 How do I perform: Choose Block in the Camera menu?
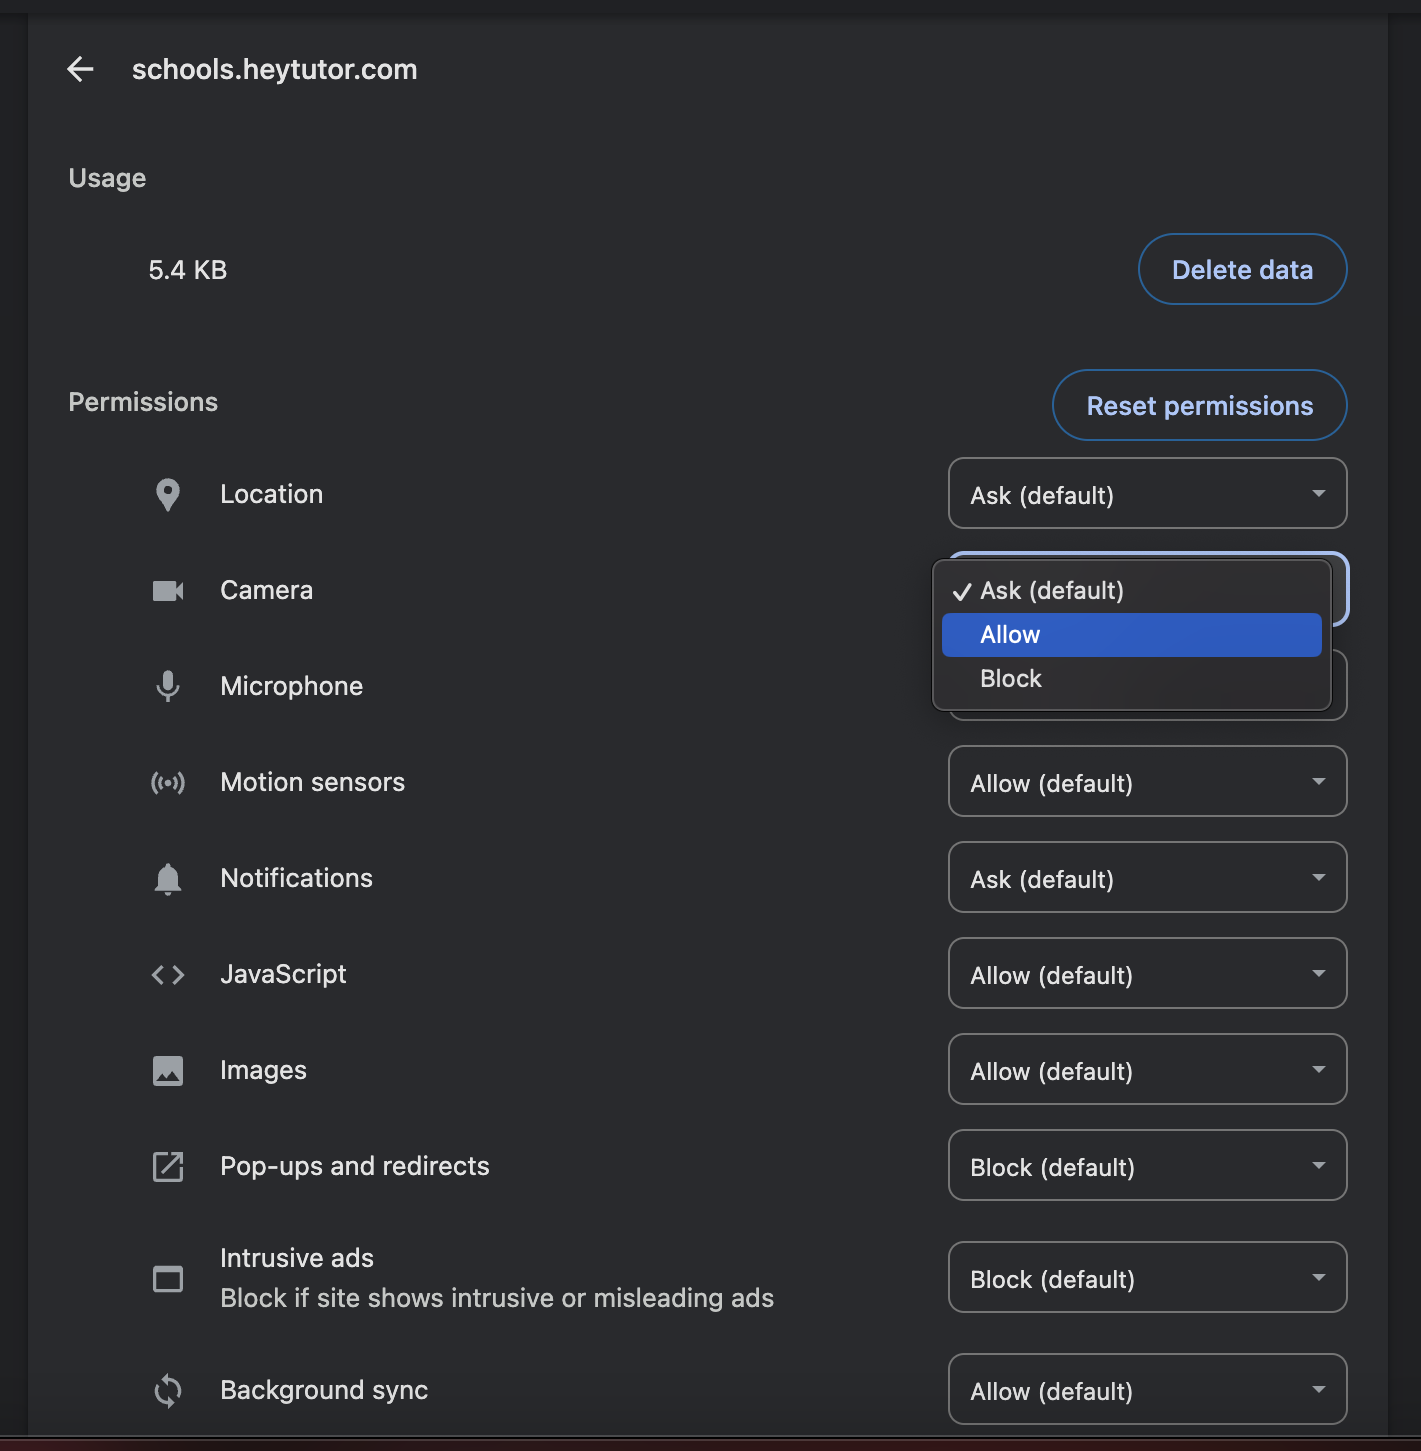[1131, 679]
